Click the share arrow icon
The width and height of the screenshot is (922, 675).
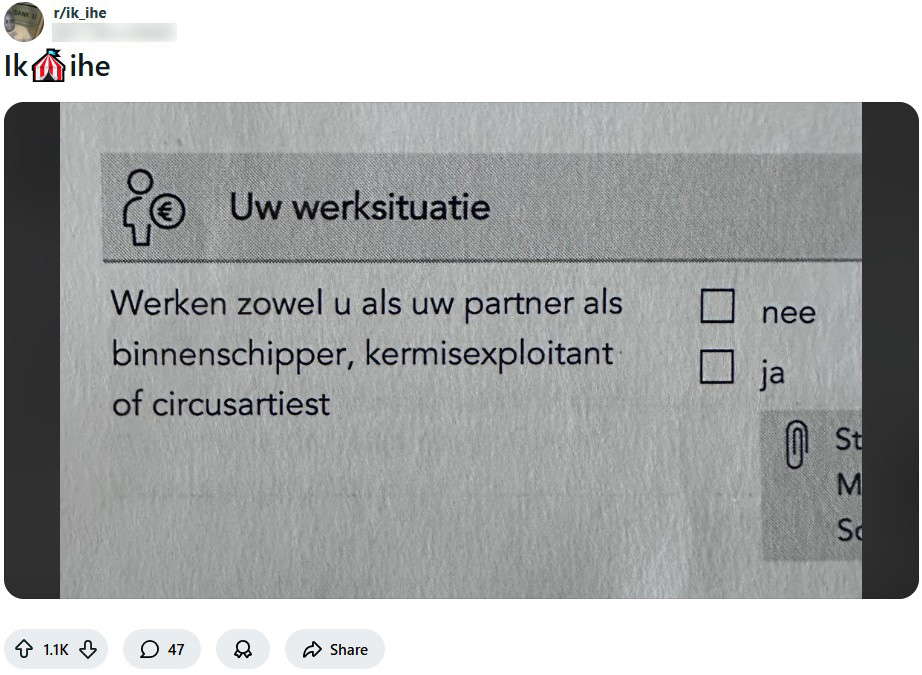pos(312,650)
